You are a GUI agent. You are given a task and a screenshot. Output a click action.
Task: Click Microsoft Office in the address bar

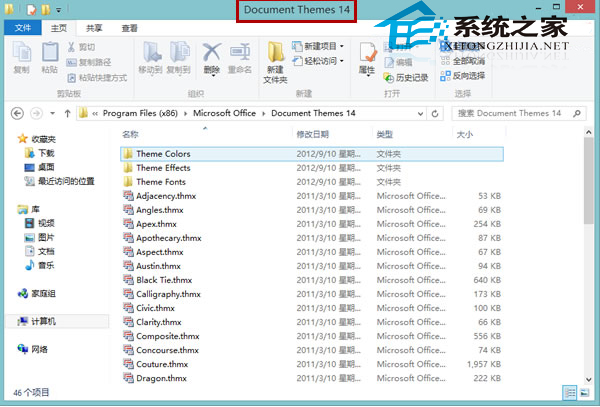pyautogui.click(x=224, y=114)
